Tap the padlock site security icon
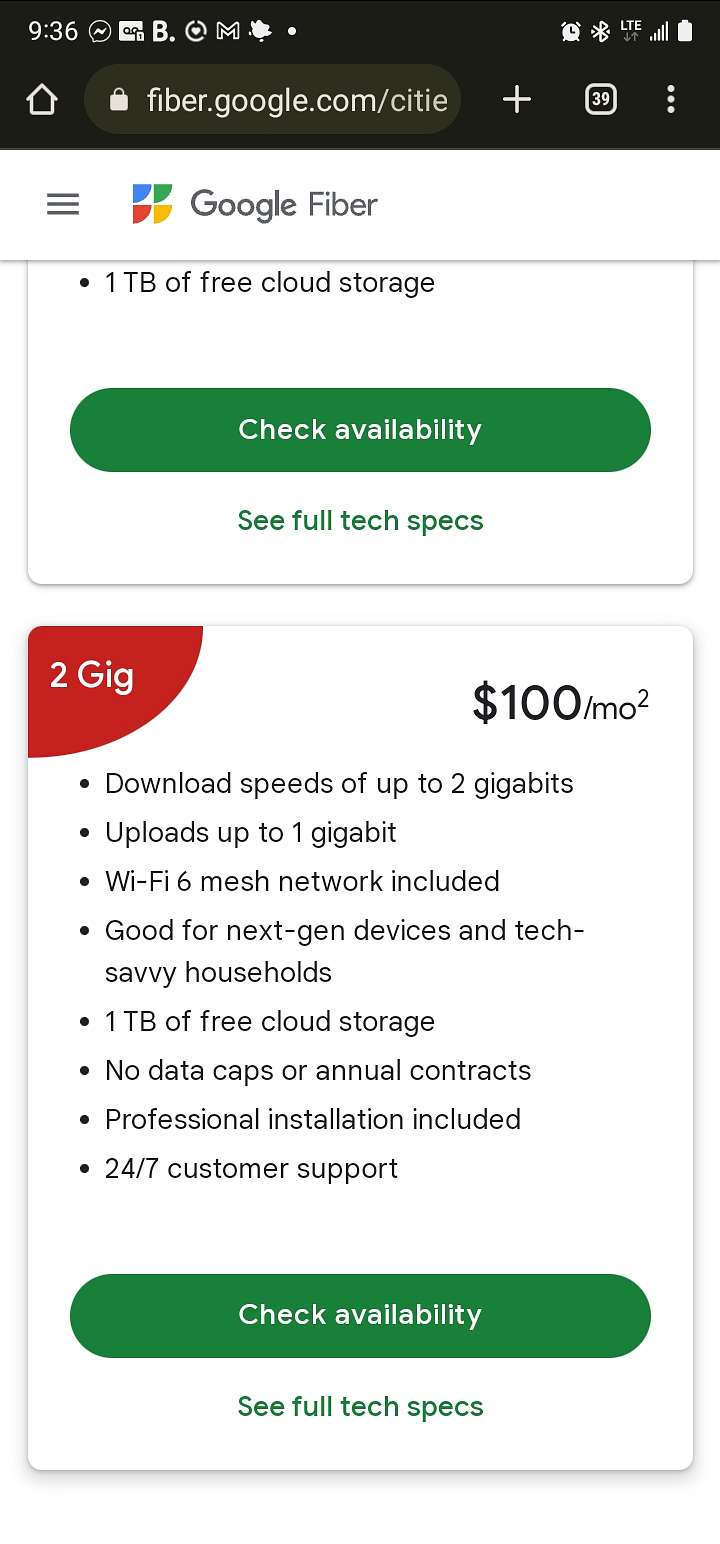 [119, 100]
